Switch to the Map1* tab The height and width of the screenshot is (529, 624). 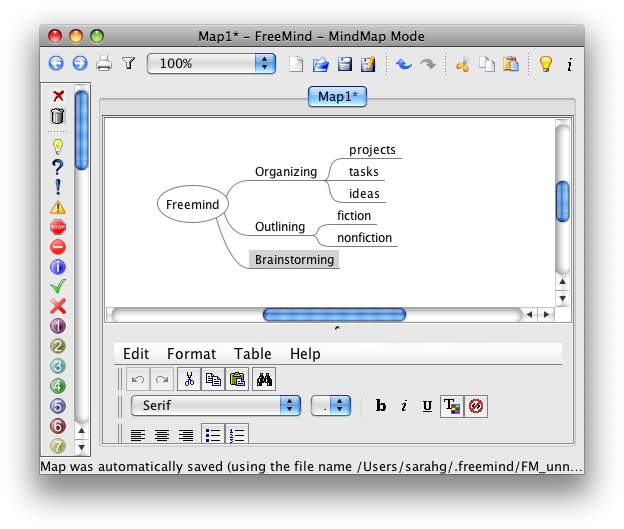337,97
